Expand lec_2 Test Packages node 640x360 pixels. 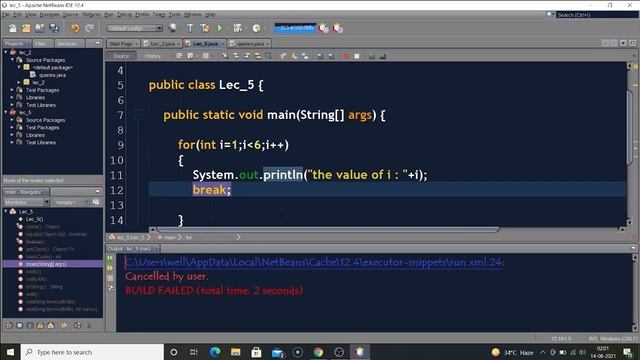pyautogui.click(x=12, y=90)
